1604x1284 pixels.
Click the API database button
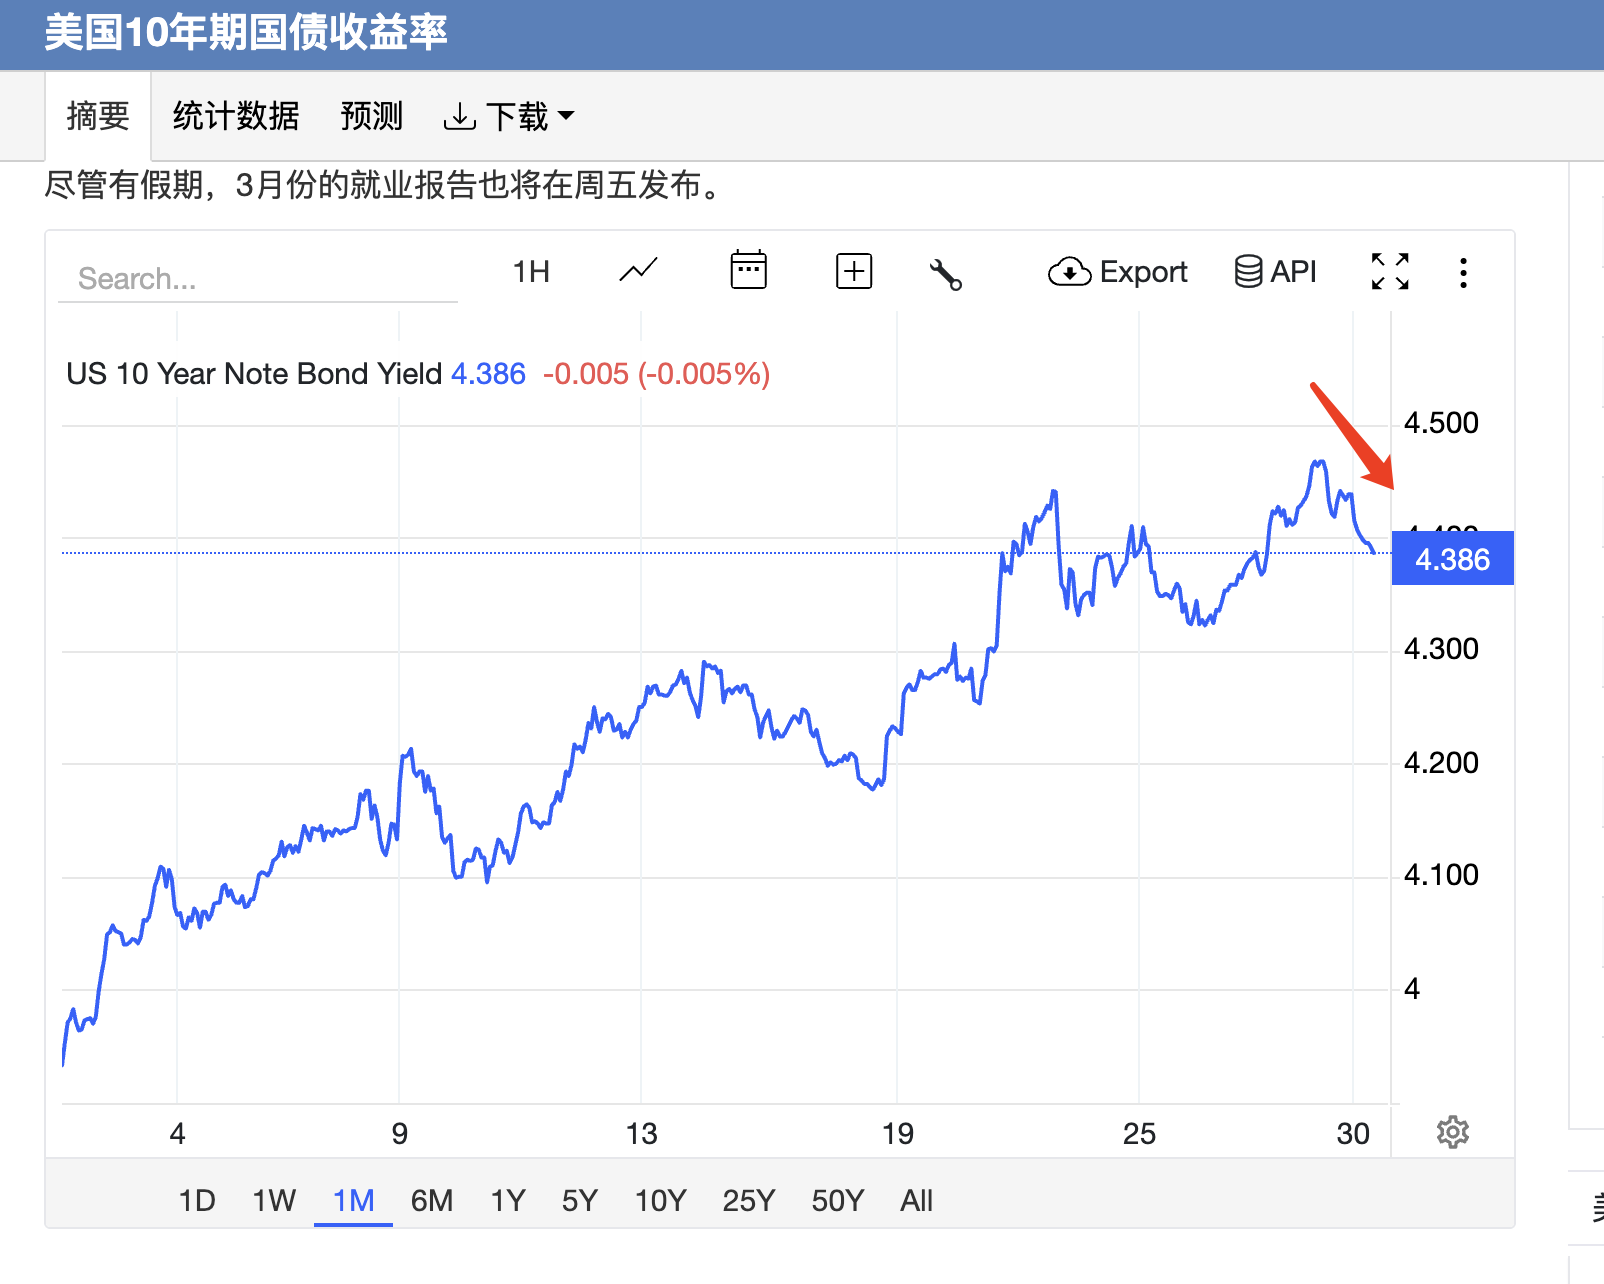click(x=1275, y=272)
